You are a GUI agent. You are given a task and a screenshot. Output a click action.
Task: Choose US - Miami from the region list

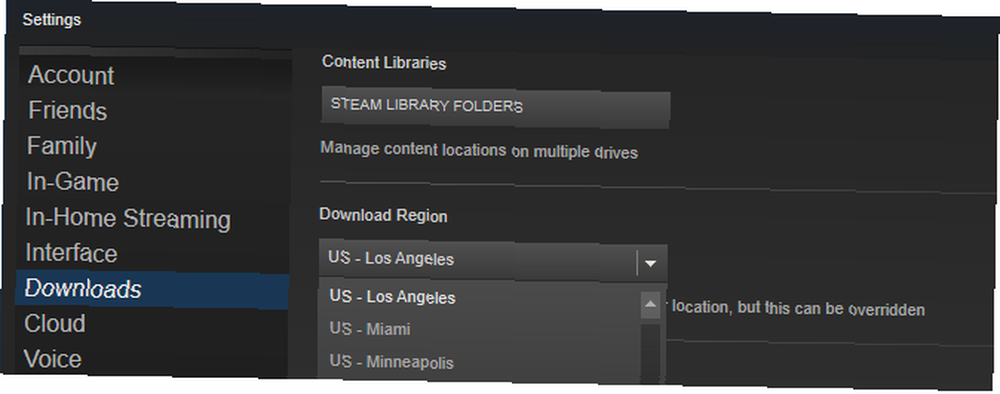point(480,330)
